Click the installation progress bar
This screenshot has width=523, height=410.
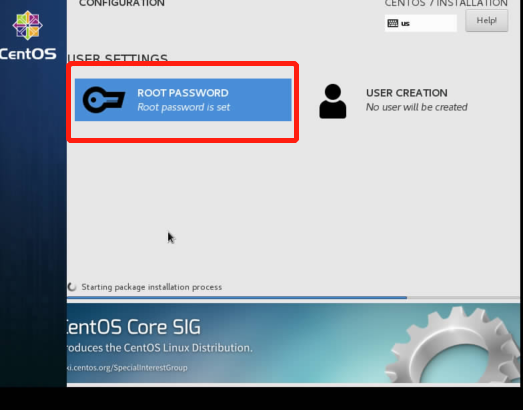click(293, 297)
